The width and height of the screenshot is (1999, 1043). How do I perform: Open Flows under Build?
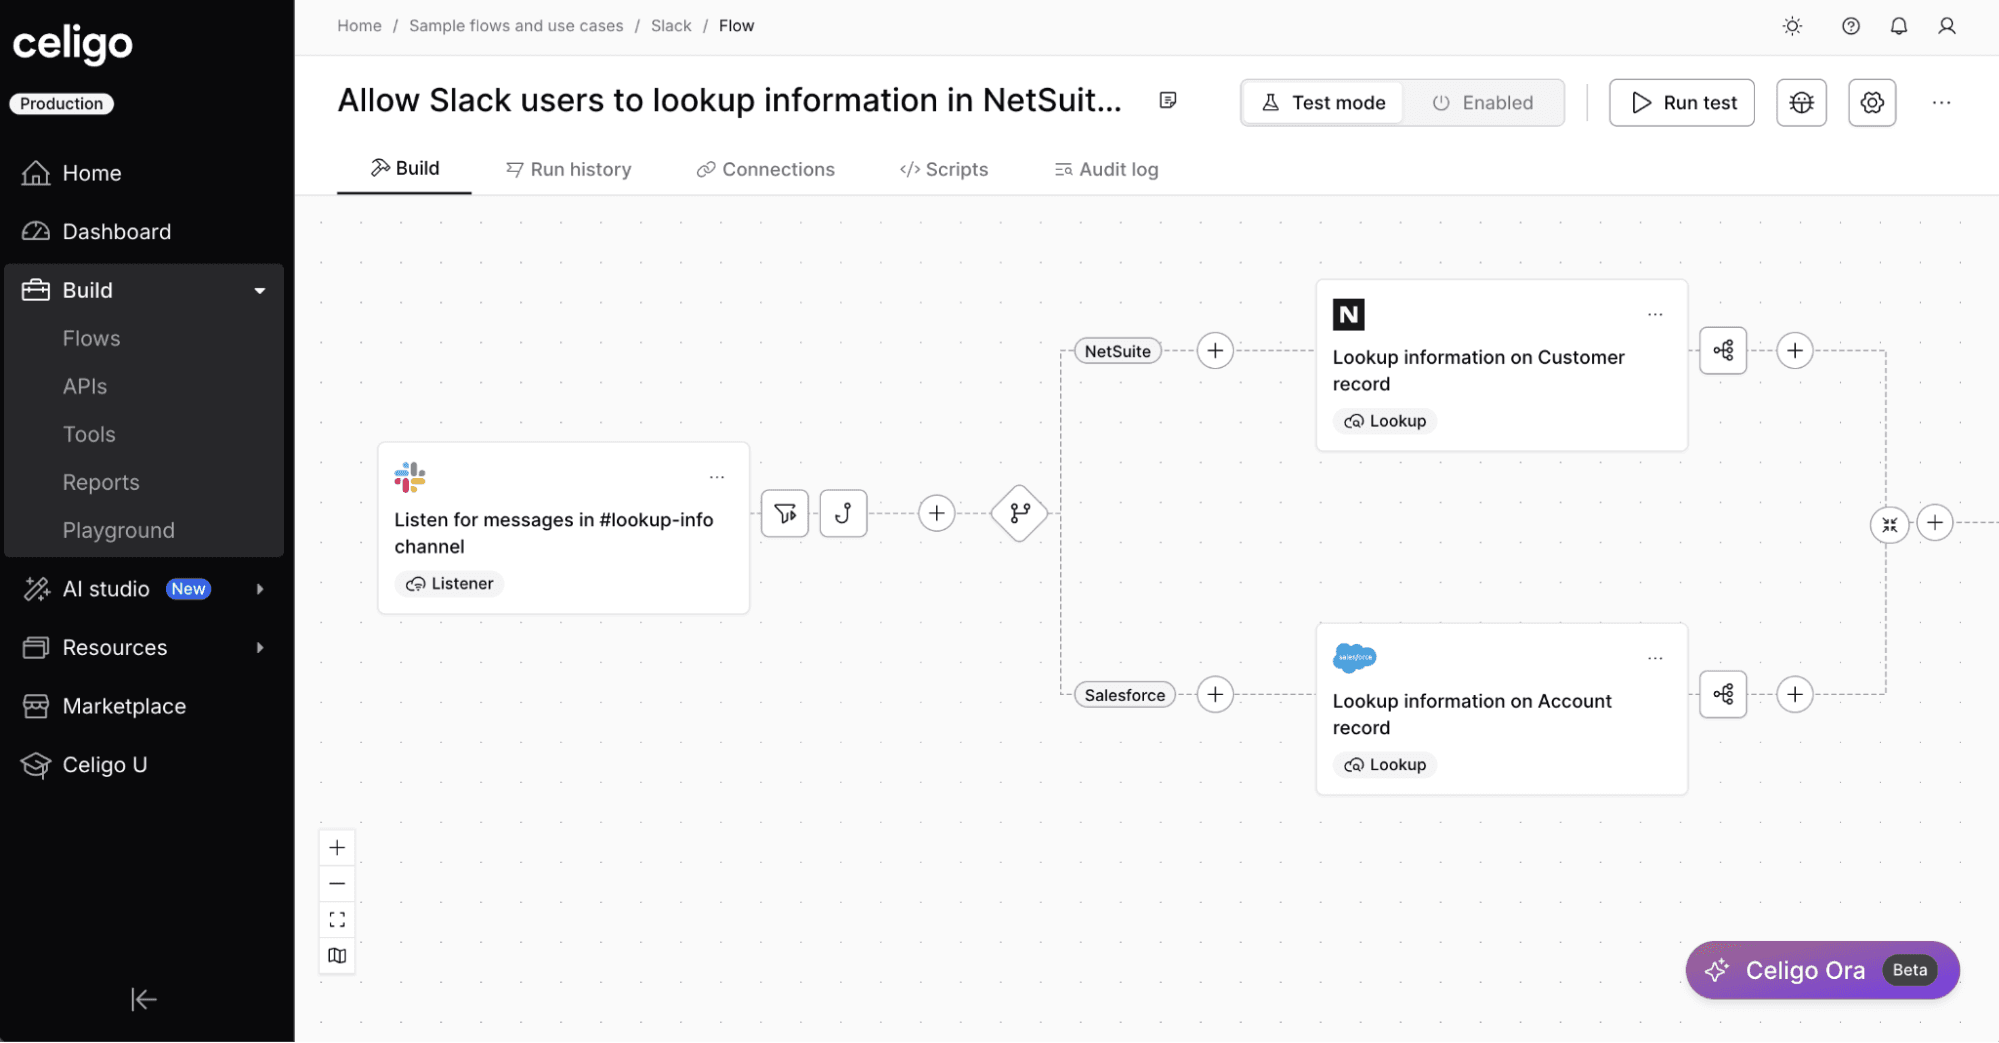point(91,339)
